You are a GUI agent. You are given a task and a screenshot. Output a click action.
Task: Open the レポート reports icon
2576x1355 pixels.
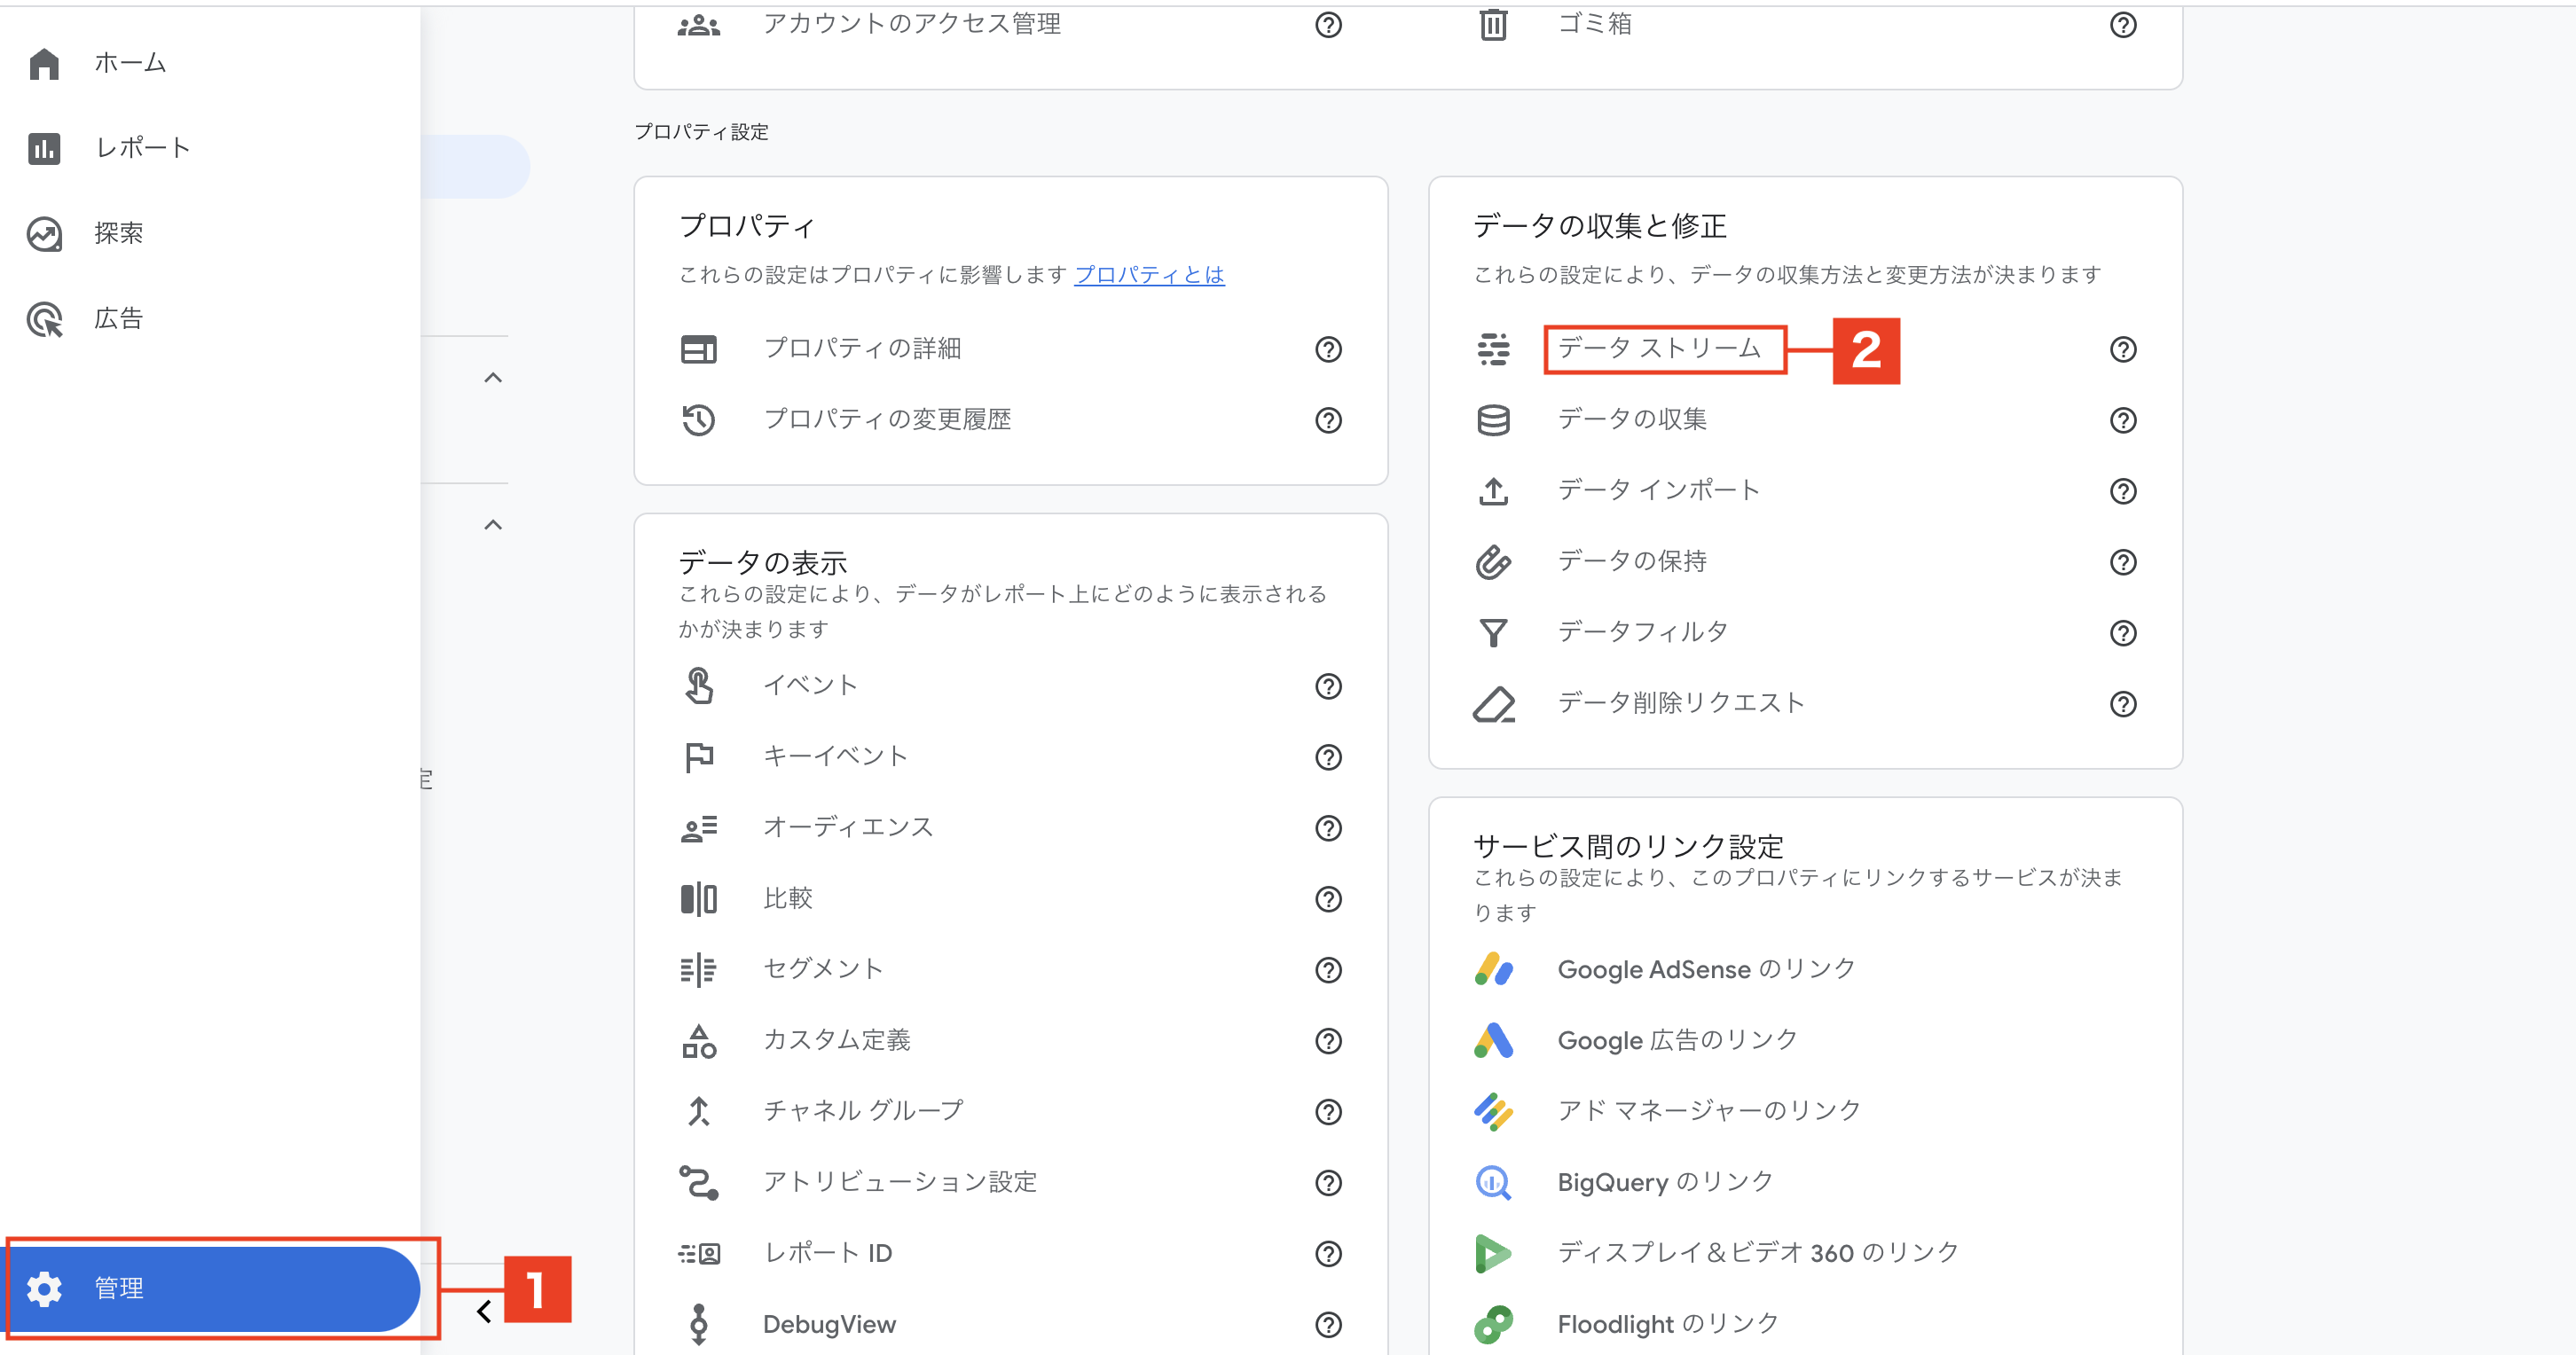[x=44, y=148]
